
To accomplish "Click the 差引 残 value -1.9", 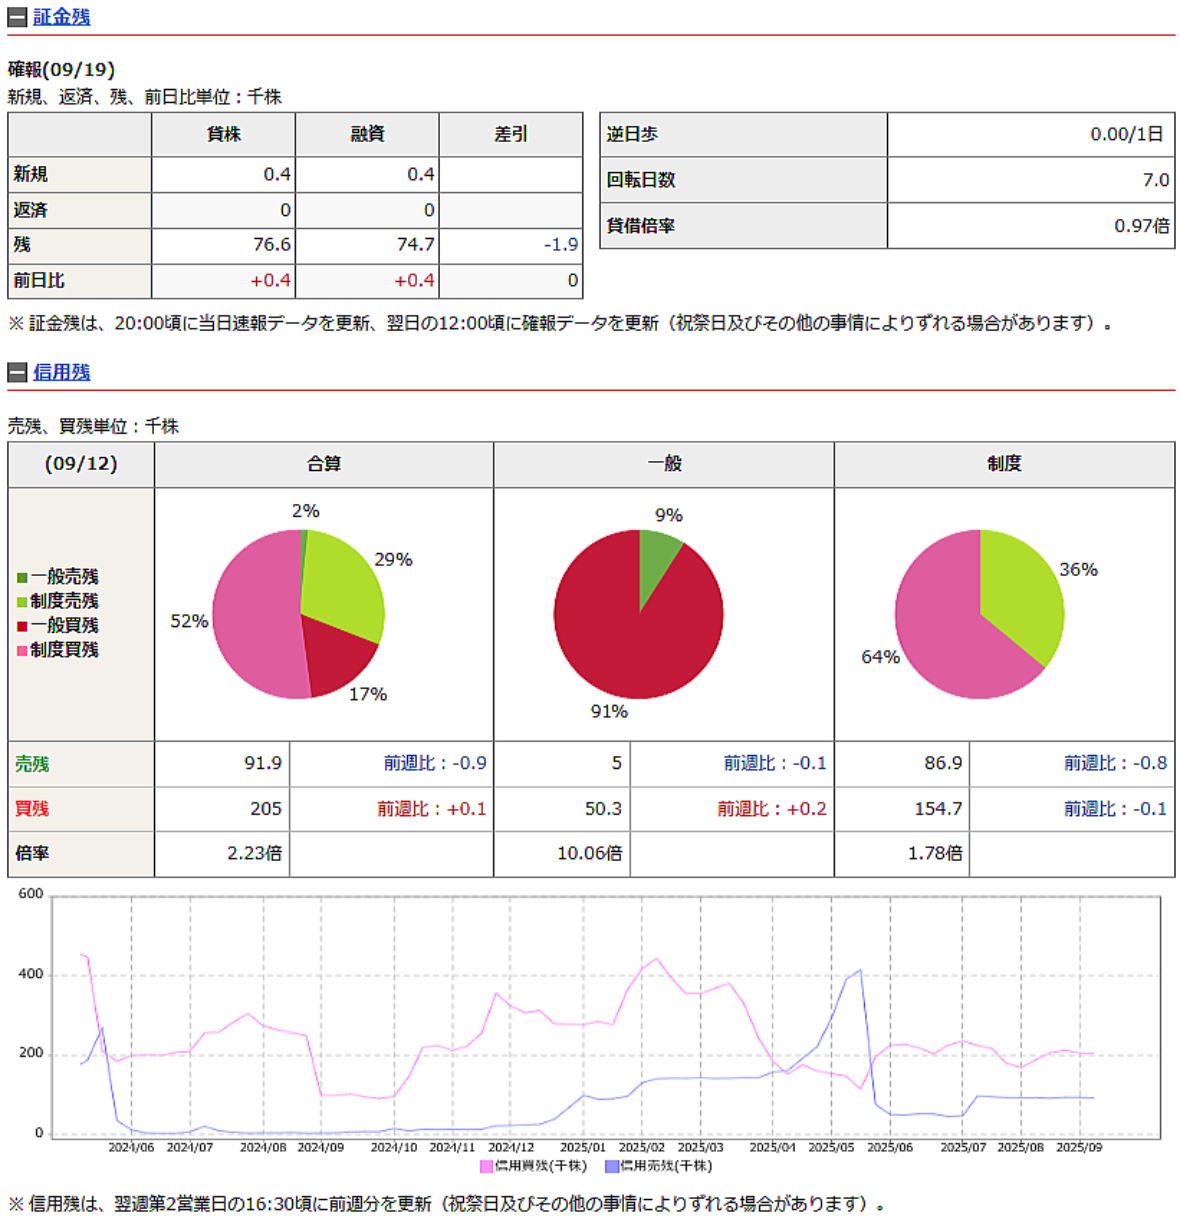I will 560,245.
